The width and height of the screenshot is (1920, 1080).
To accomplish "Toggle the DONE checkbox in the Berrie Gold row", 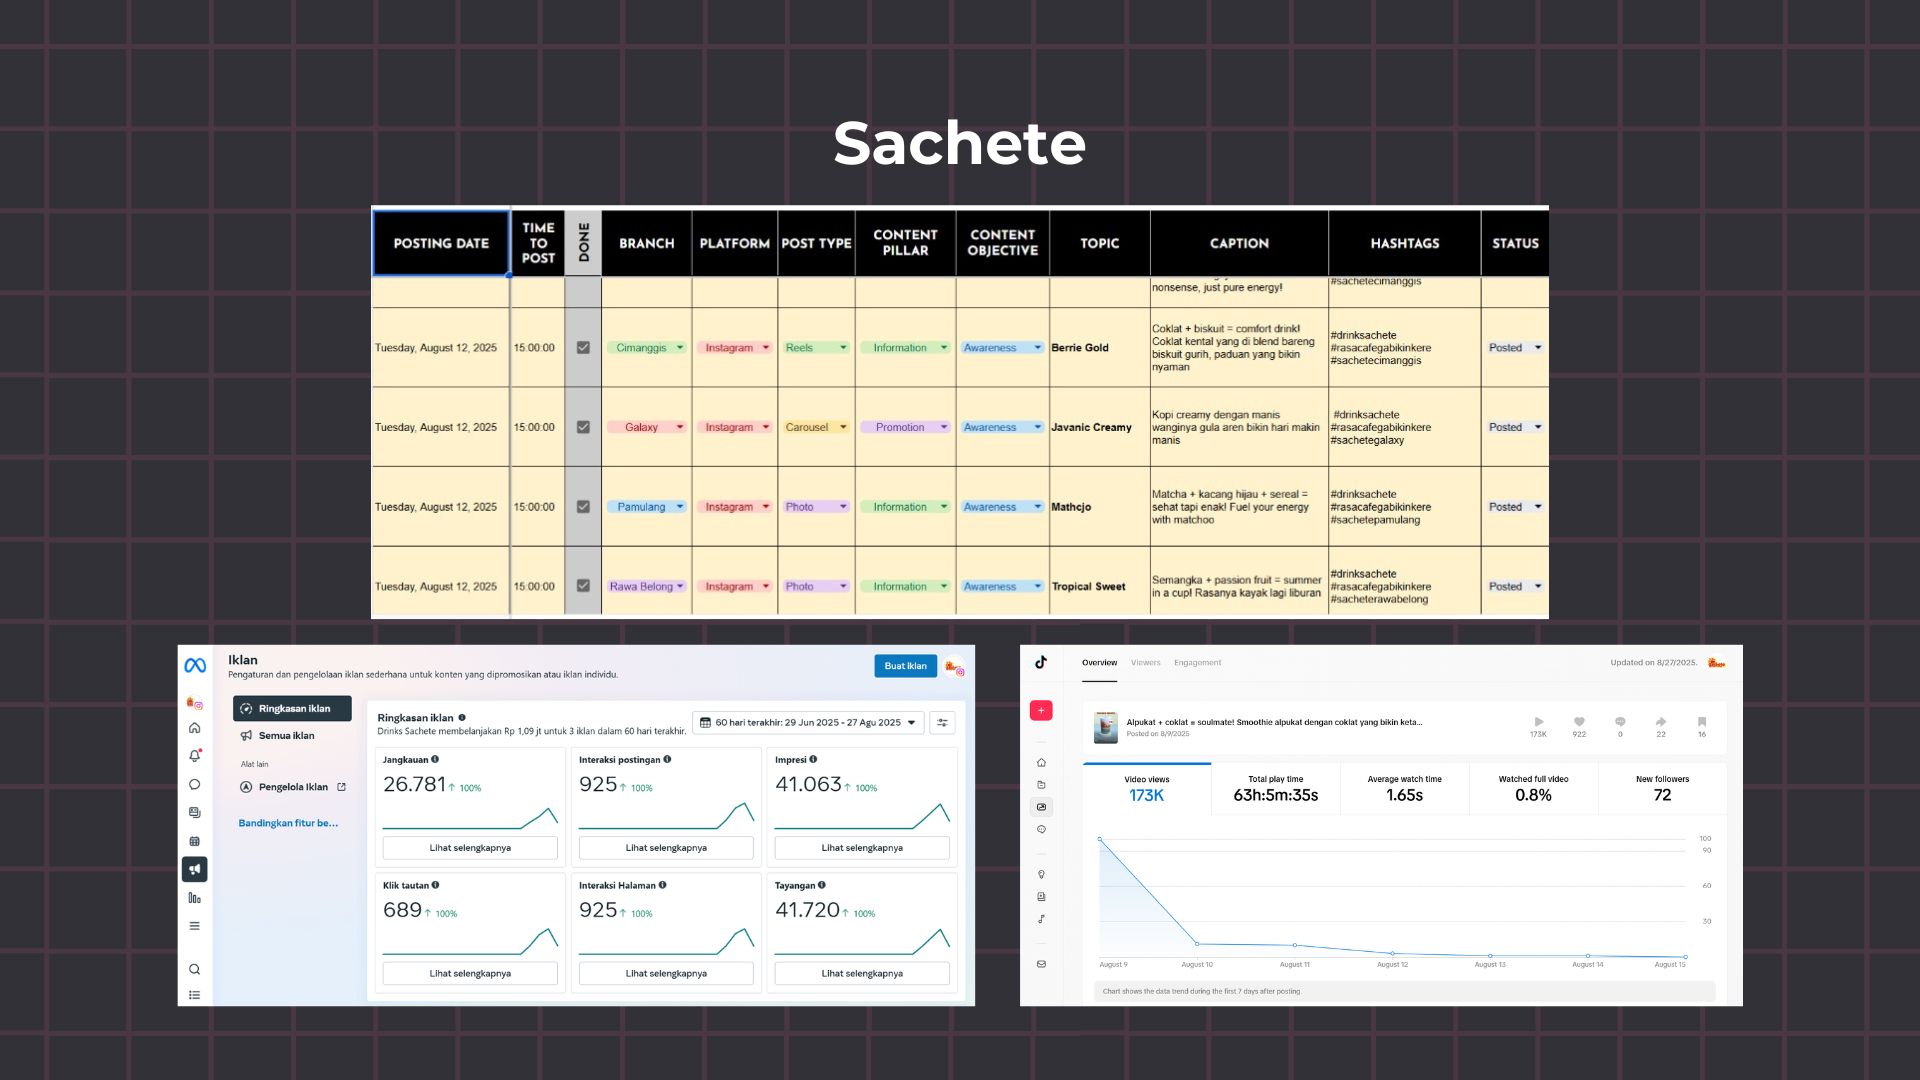I will 583,348.
